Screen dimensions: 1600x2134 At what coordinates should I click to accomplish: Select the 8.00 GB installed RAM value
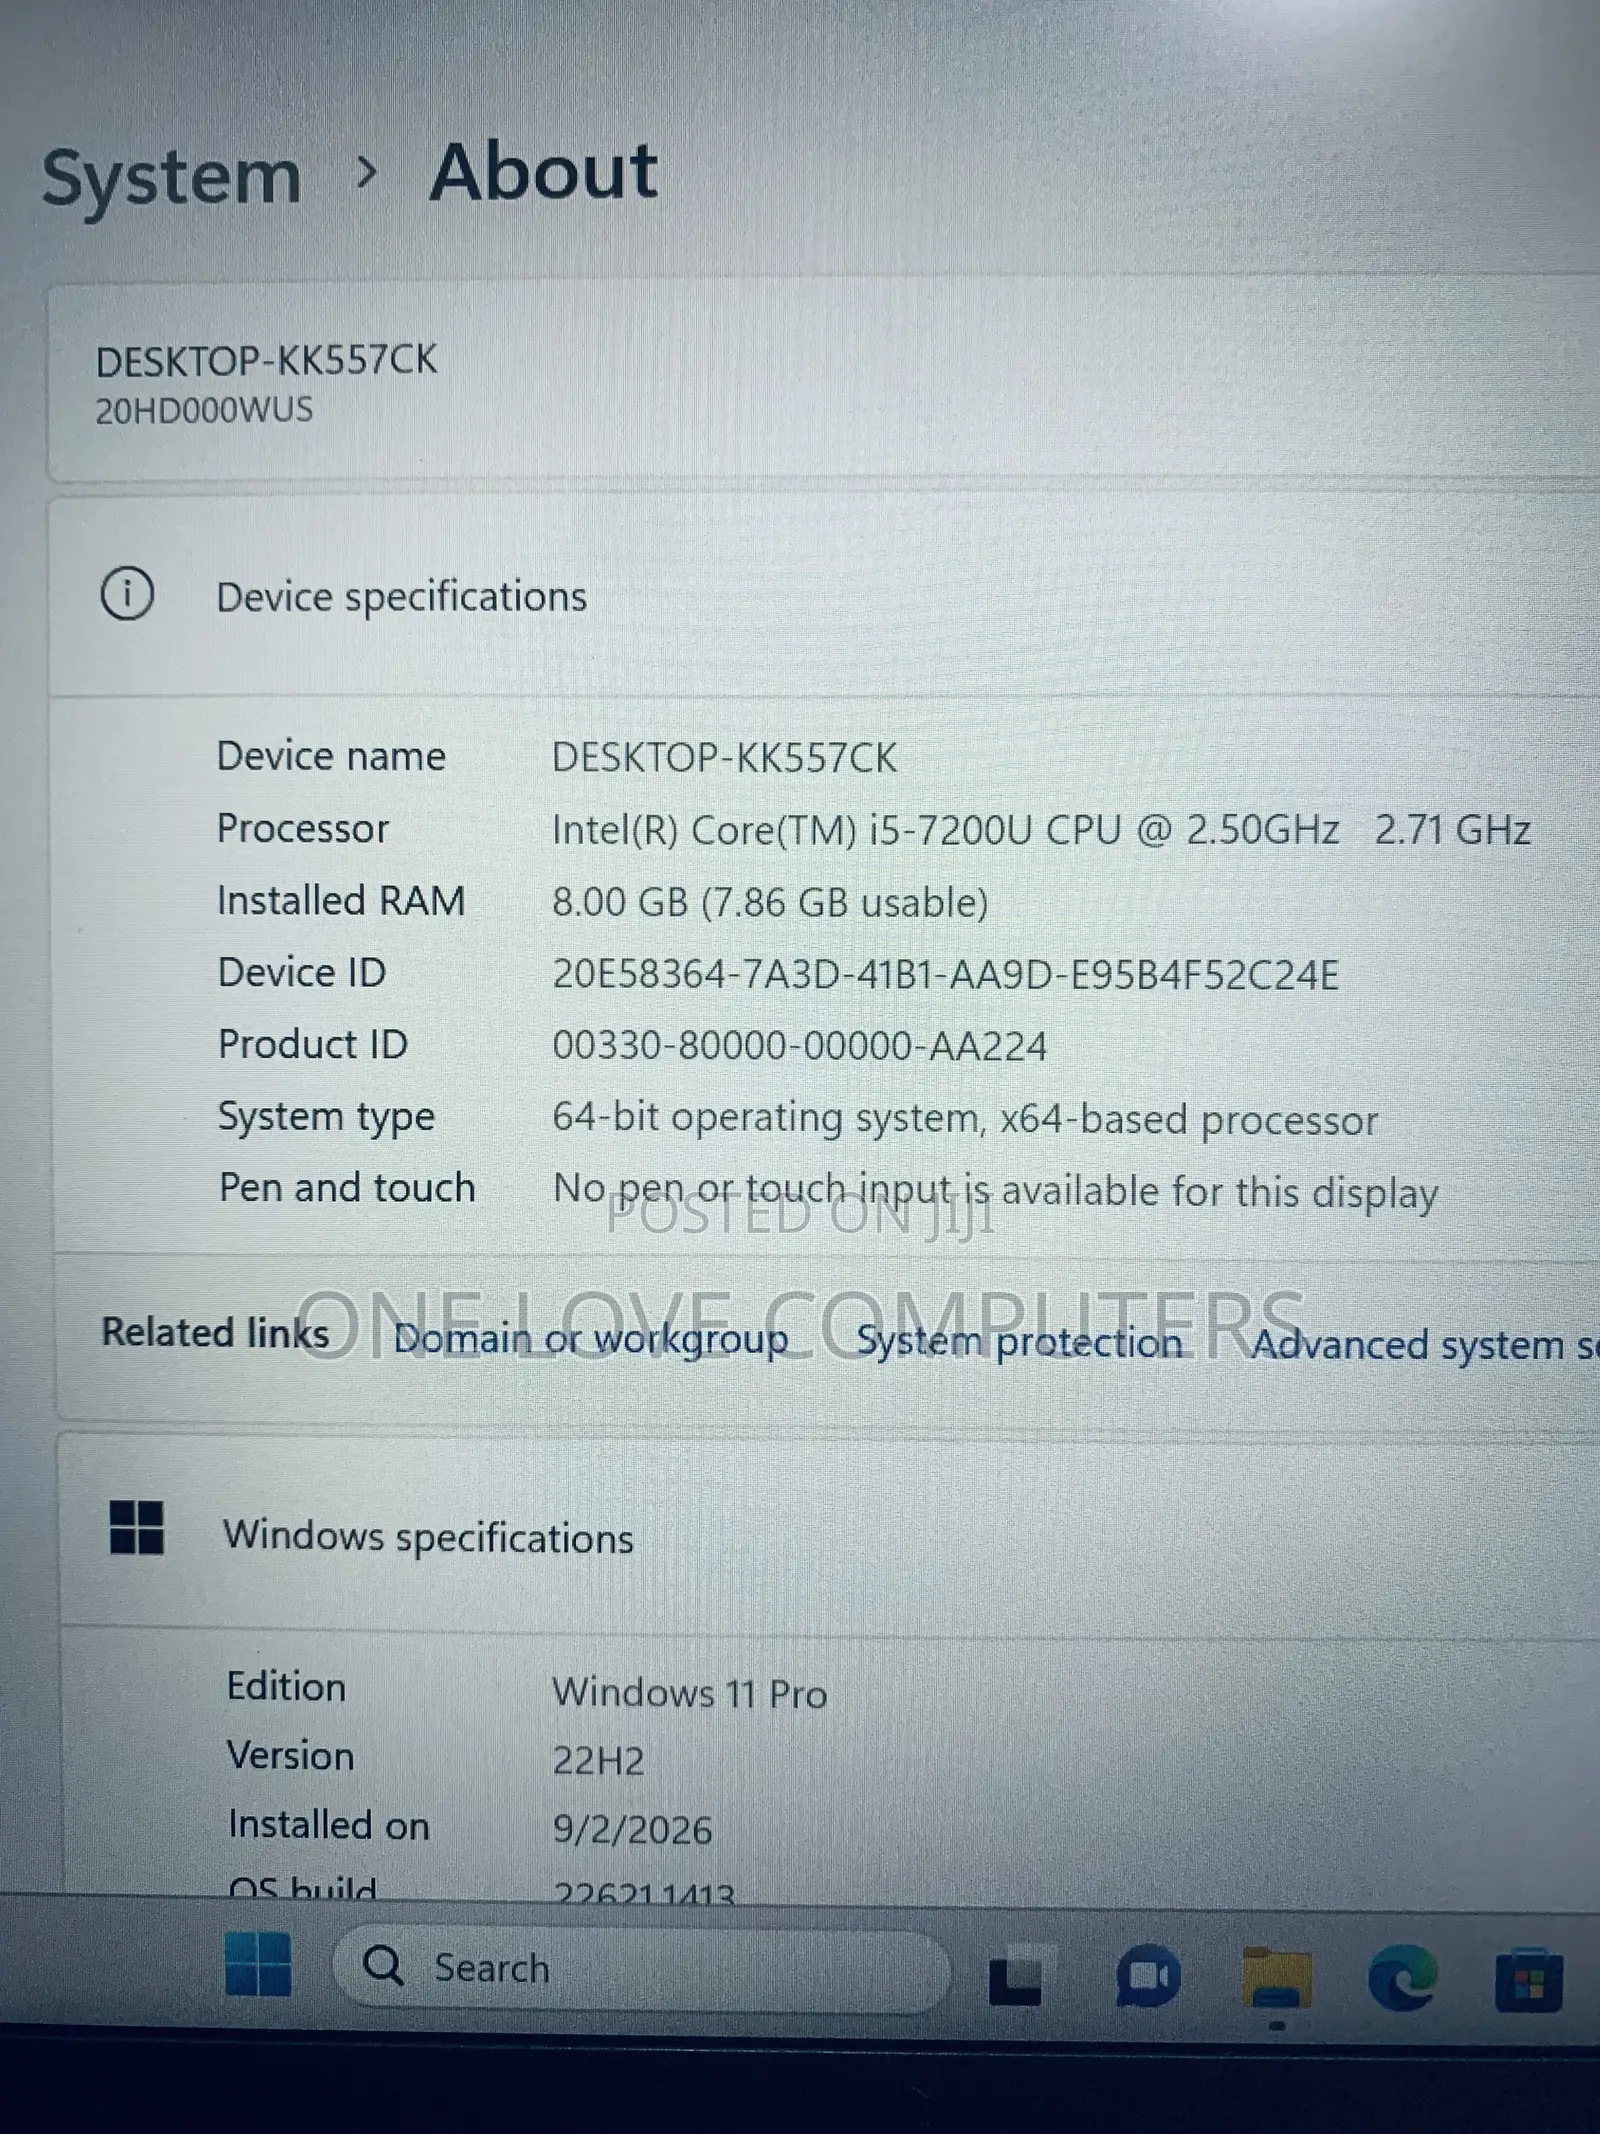click(770, 902)
